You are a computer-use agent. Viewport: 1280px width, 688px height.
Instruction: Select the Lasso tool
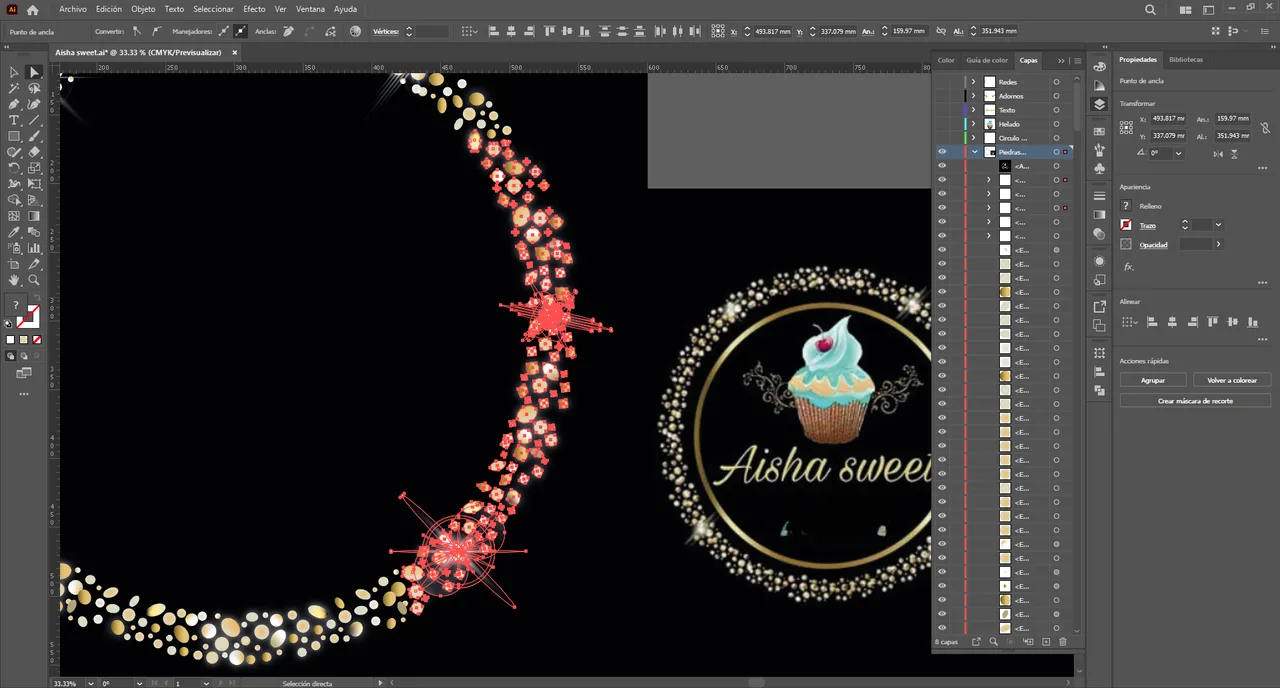click(x=34, y=88)
